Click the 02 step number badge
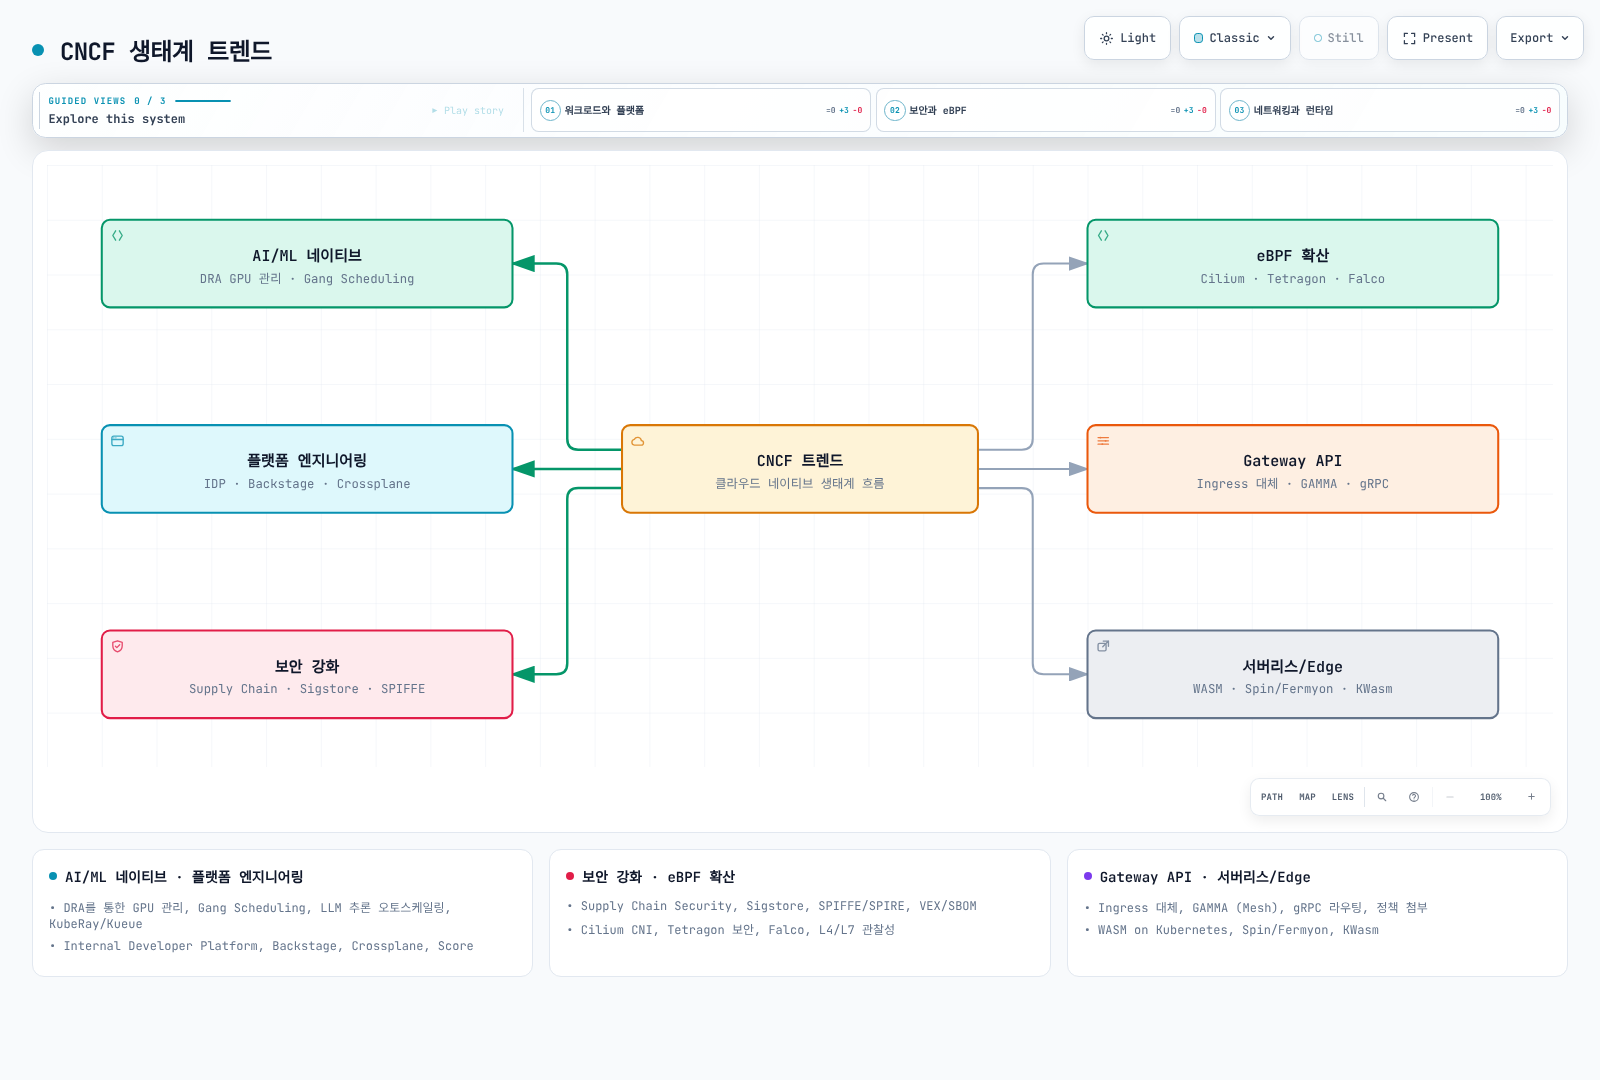The image size is (1600, 1080). point(895,110)
